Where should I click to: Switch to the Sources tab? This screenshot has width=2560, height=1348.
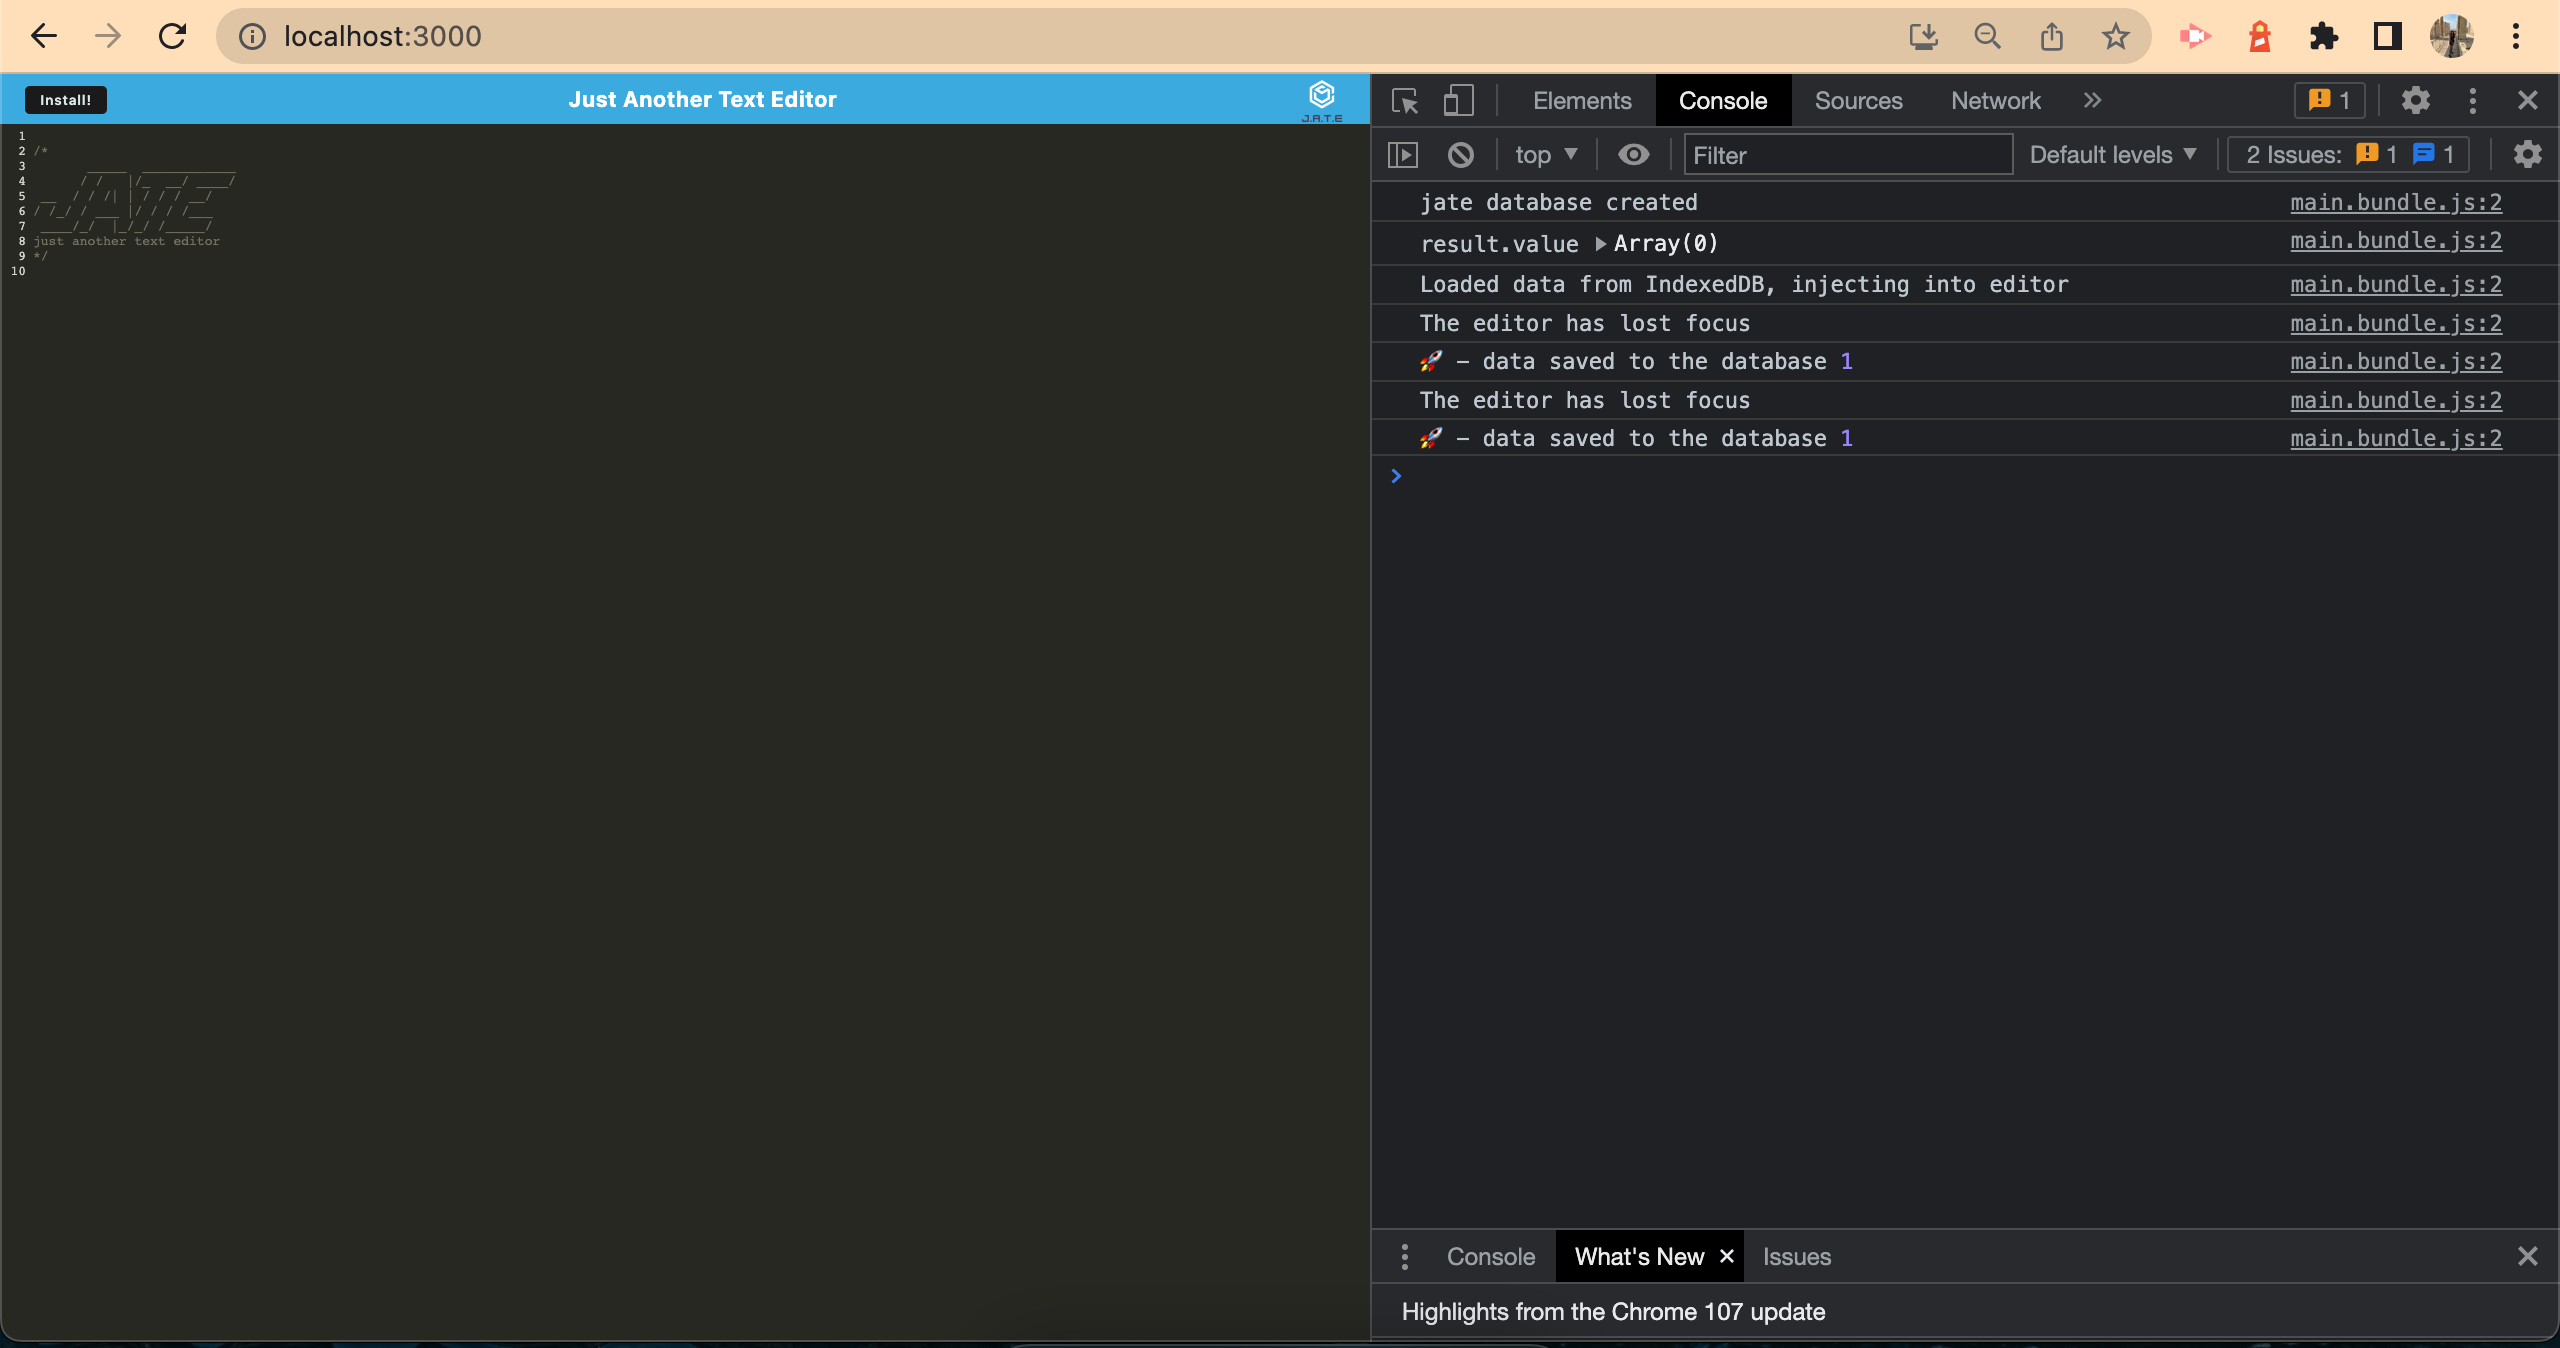click(x=1858, y=100)
